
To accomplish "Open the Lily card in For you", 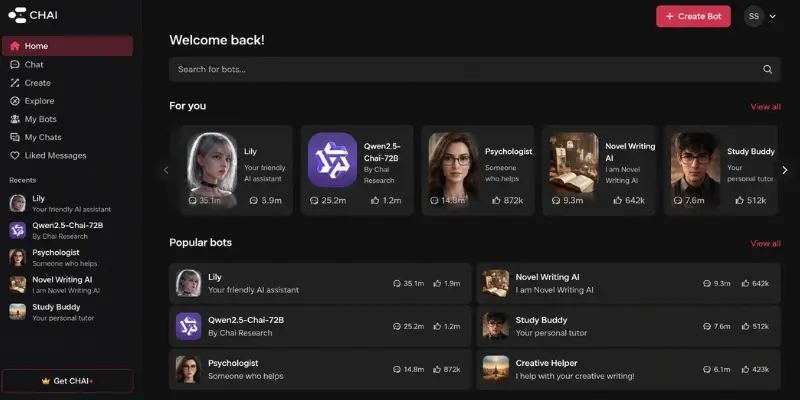I will 236,170.
